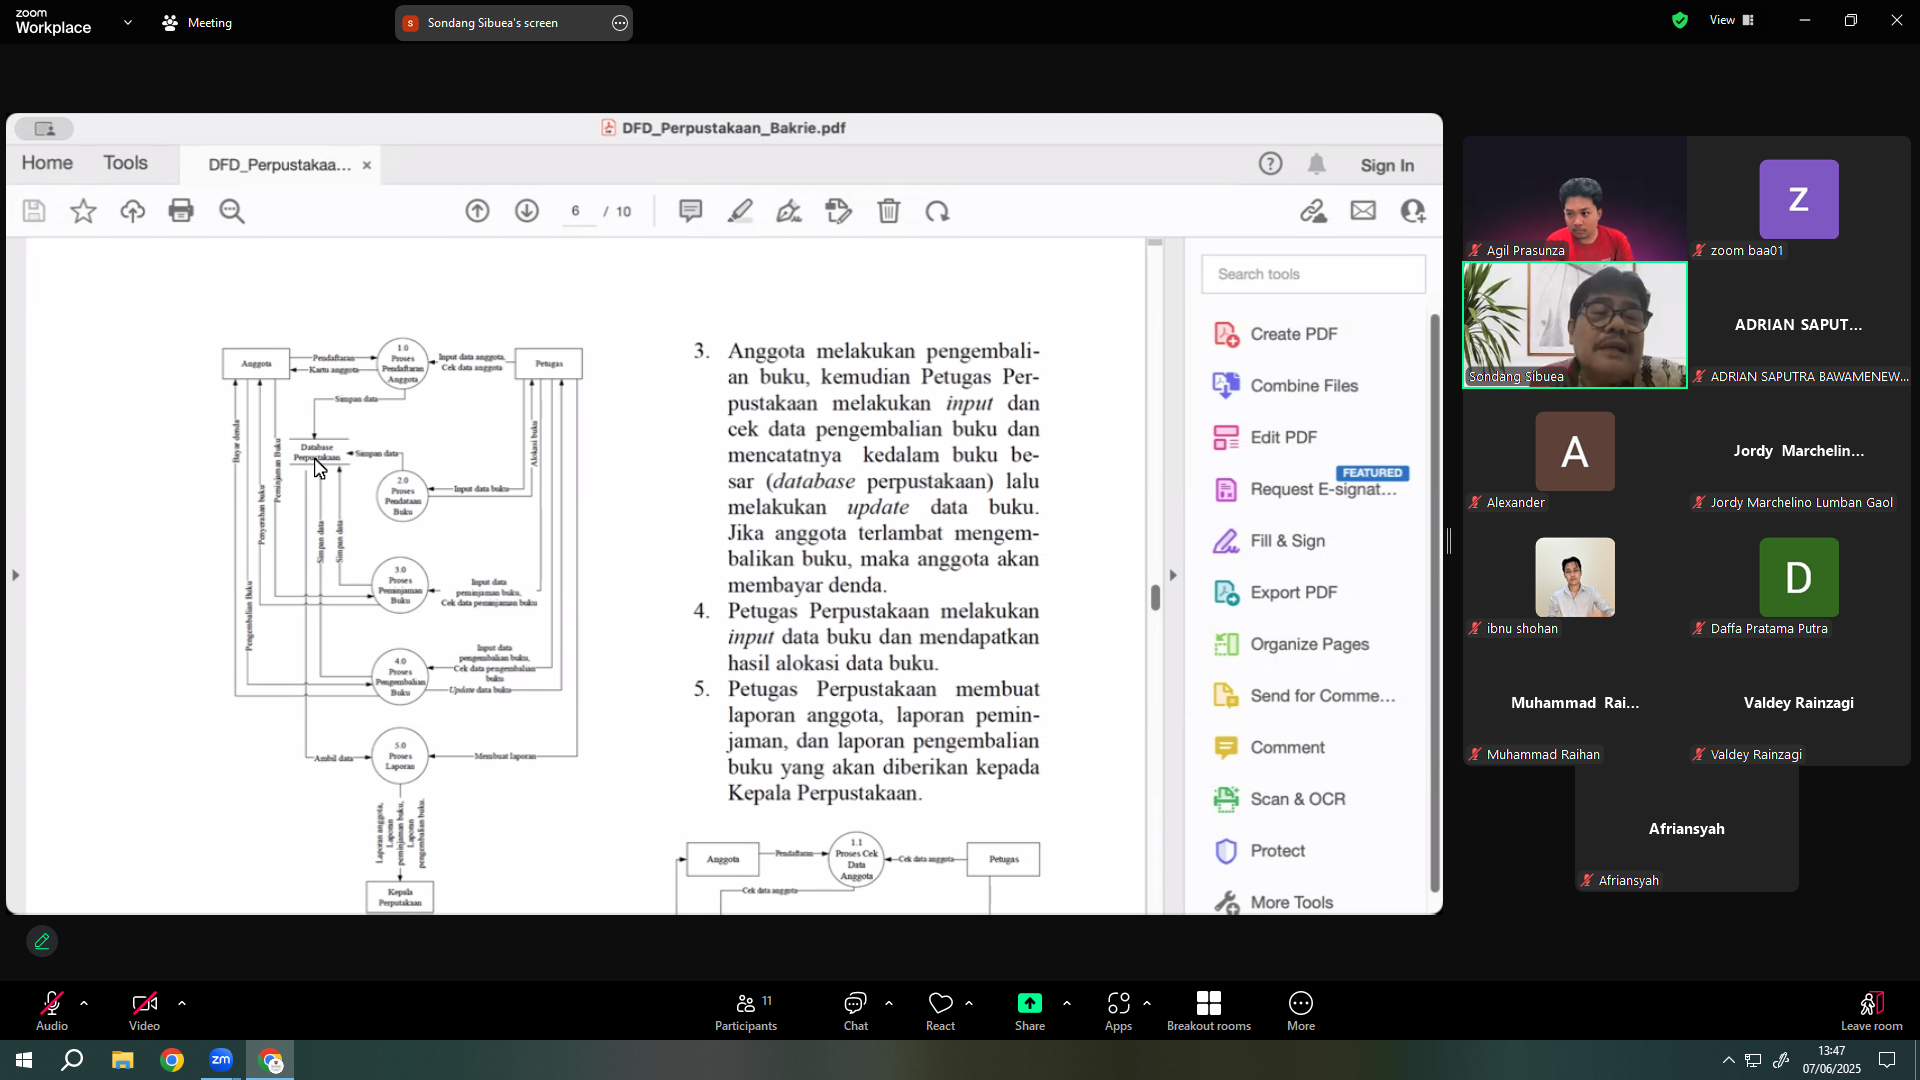Collapse the right tools pane arrow
The height and width of the screenshot is (1080, 1920).
[x=1173, y=575]
